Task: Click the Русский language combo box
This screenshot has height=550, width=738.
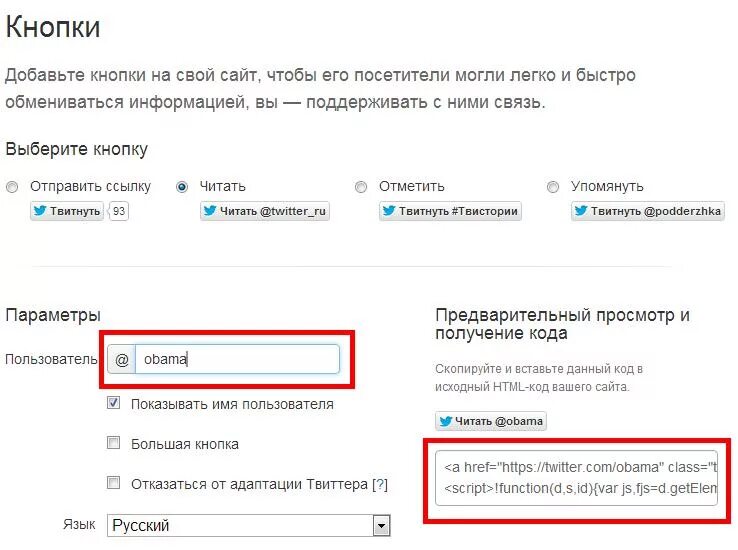Action: [249, 526]
